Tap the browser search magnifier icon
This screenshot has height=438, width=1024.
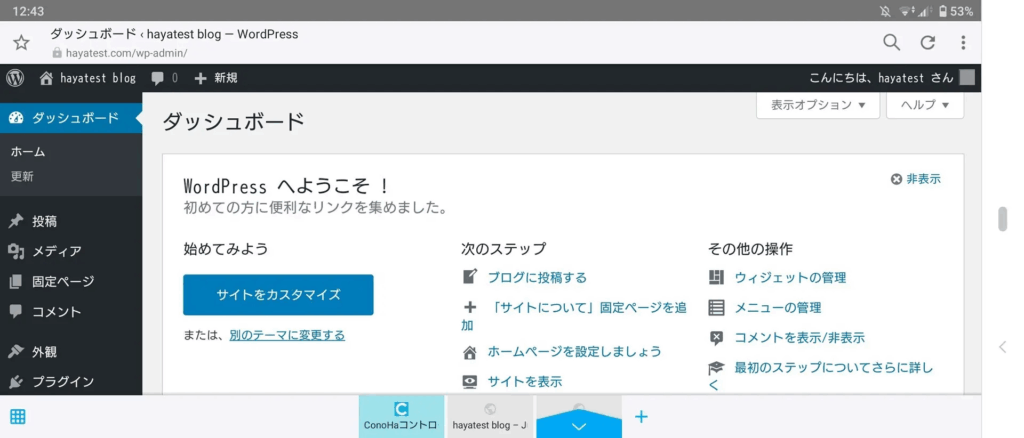point(891,42)
